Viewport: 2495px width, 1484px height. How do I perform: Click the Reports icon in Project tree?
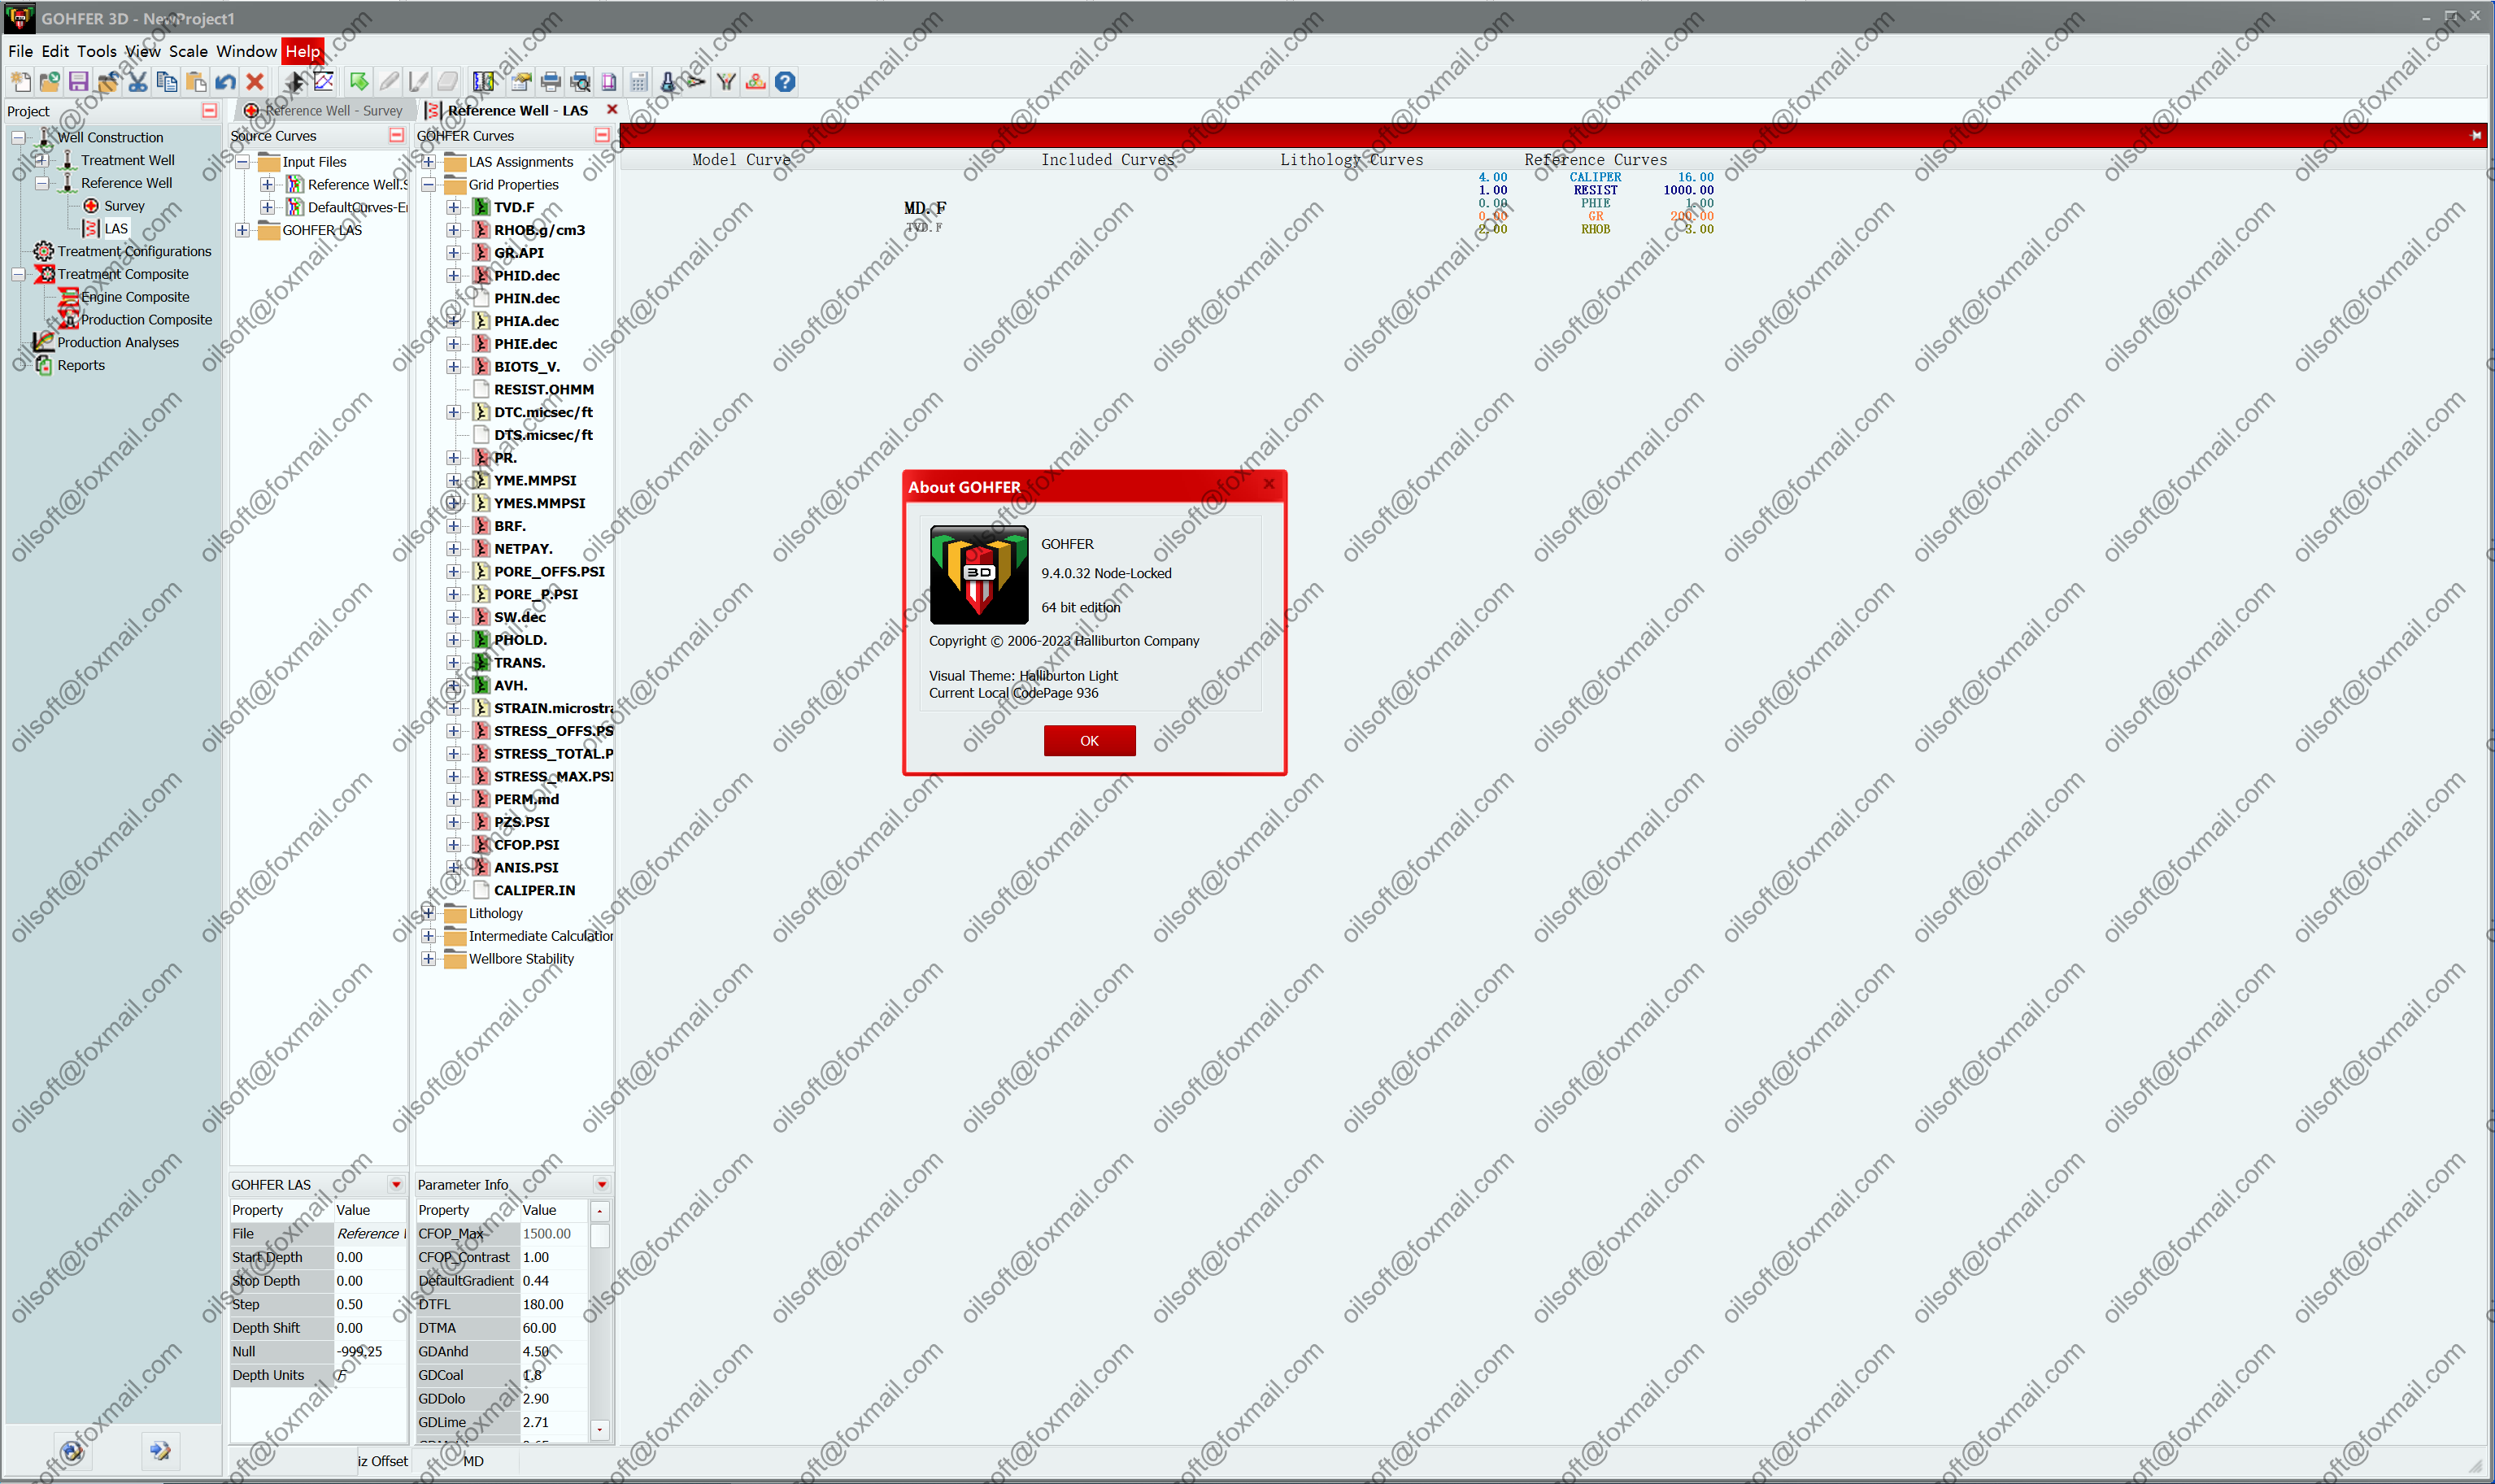[44, 365]
